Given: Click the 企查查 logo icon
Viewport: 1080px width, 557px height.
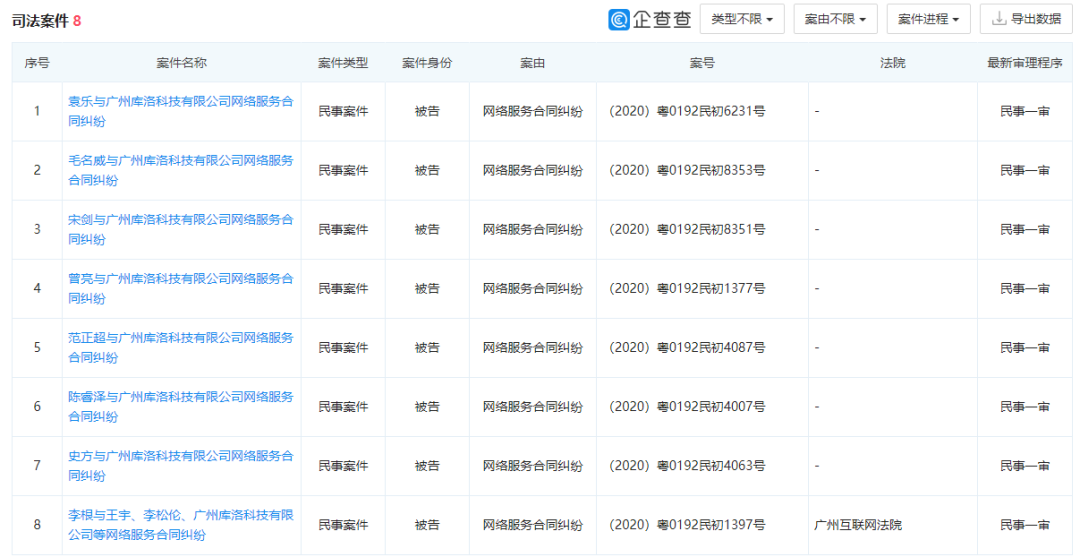Looking at the screenshot, I should [620, 20].
